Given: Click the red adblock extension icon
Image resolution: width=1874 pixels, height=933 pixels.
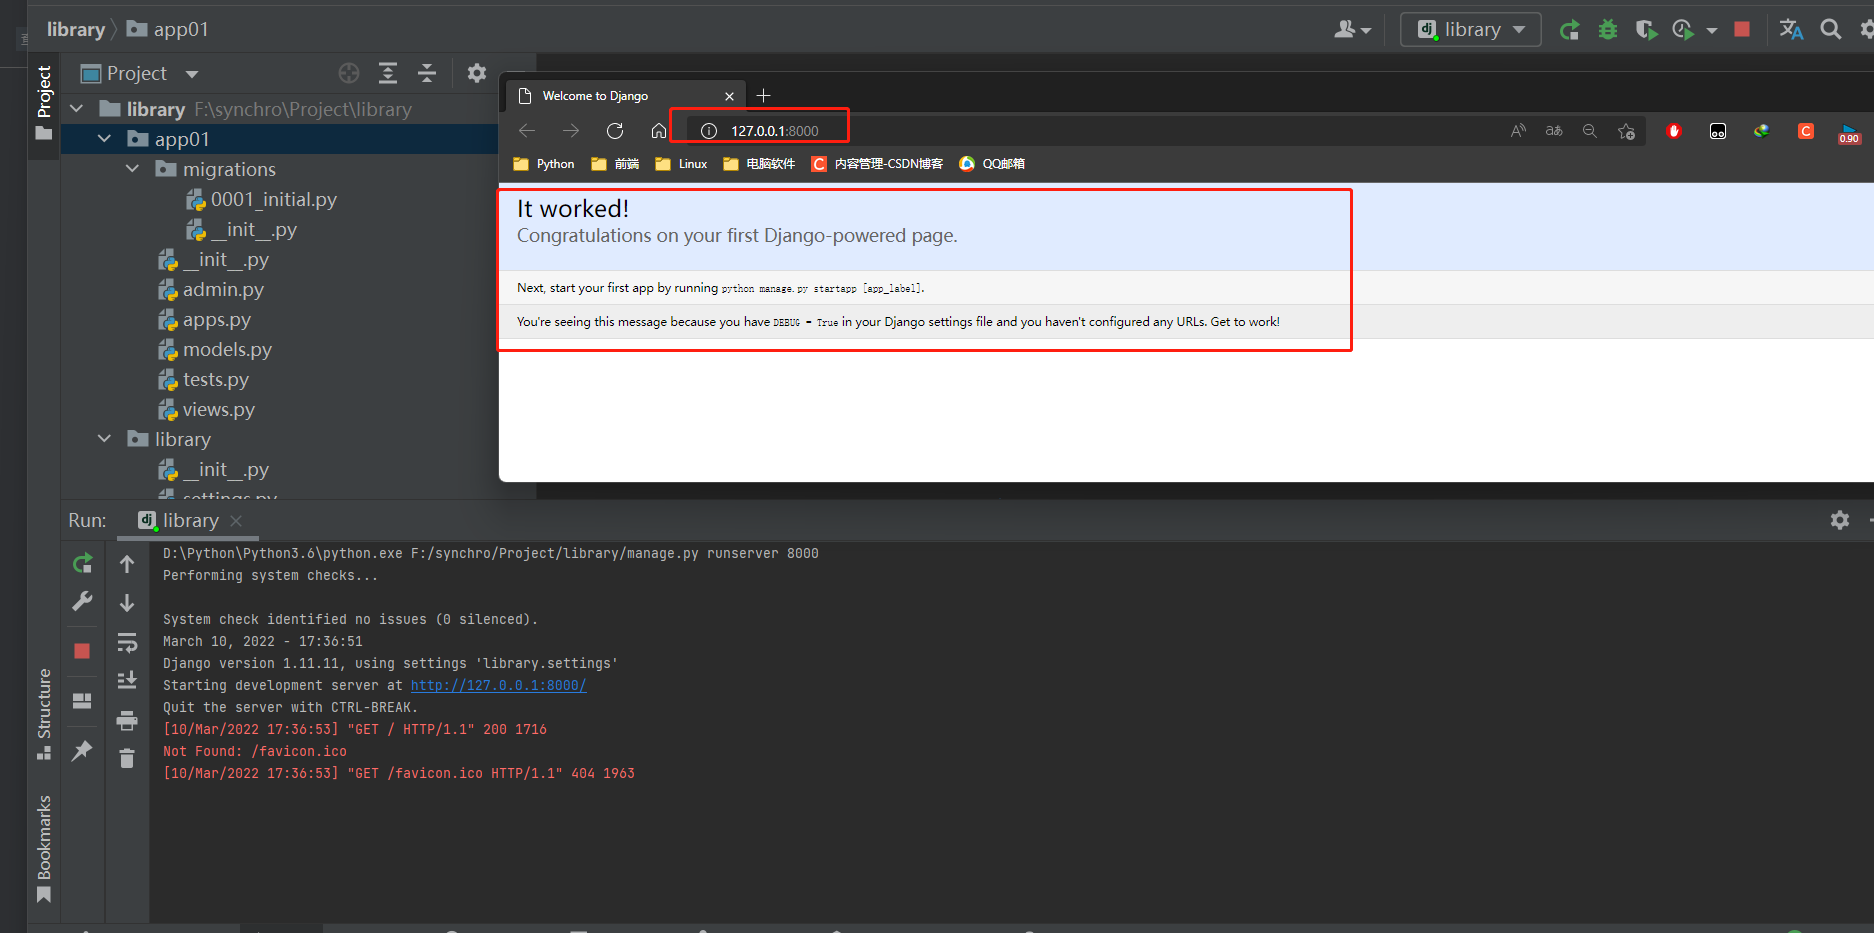Looking at the screenshot, I should coord(1674,131).
